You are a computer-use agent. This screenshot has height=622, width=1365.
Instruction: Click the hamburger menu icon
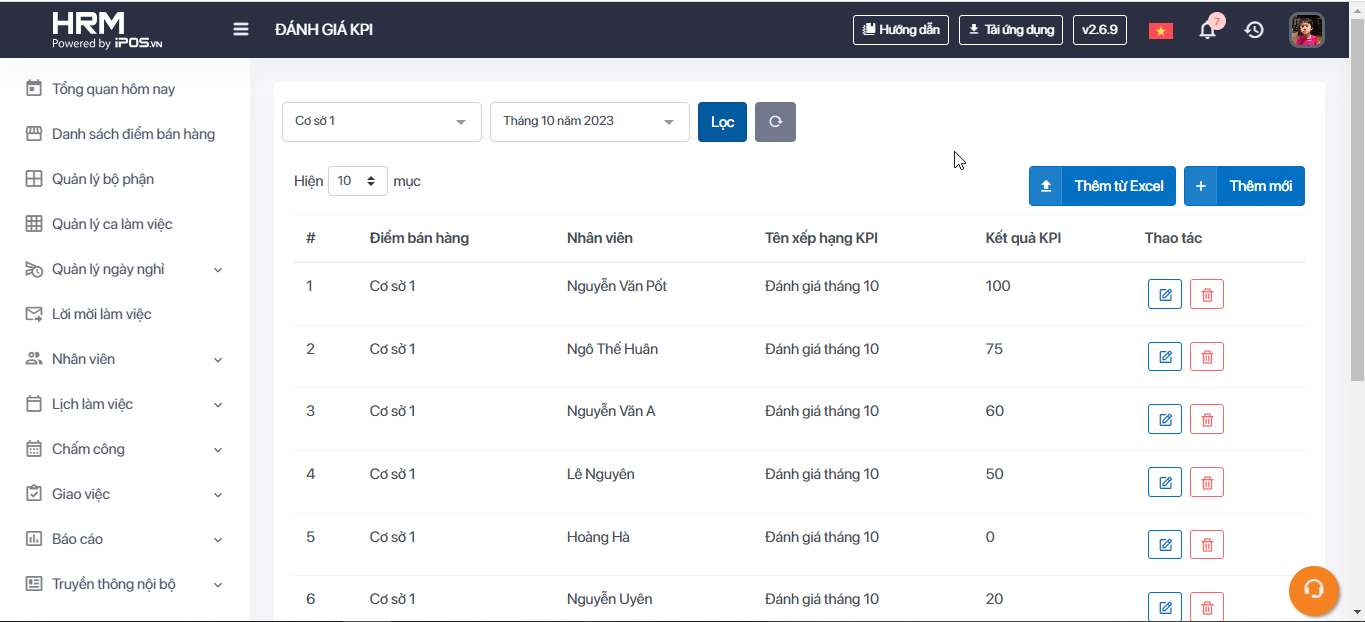pos(241,29)
